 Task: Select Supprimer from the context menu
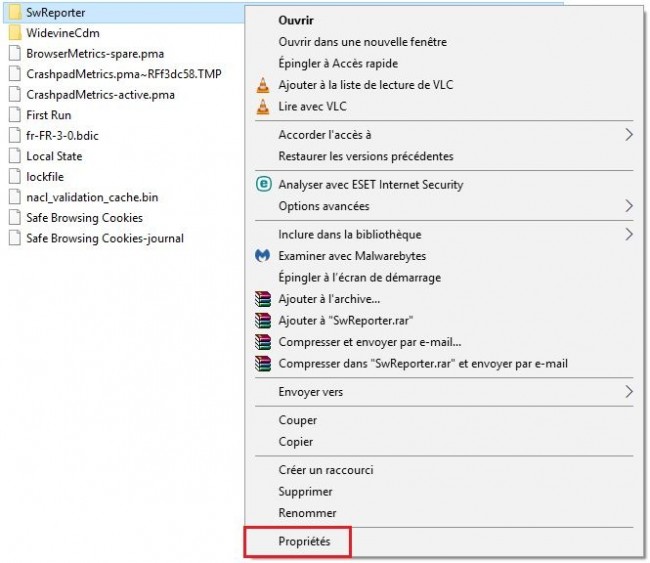tap(306, 492)
